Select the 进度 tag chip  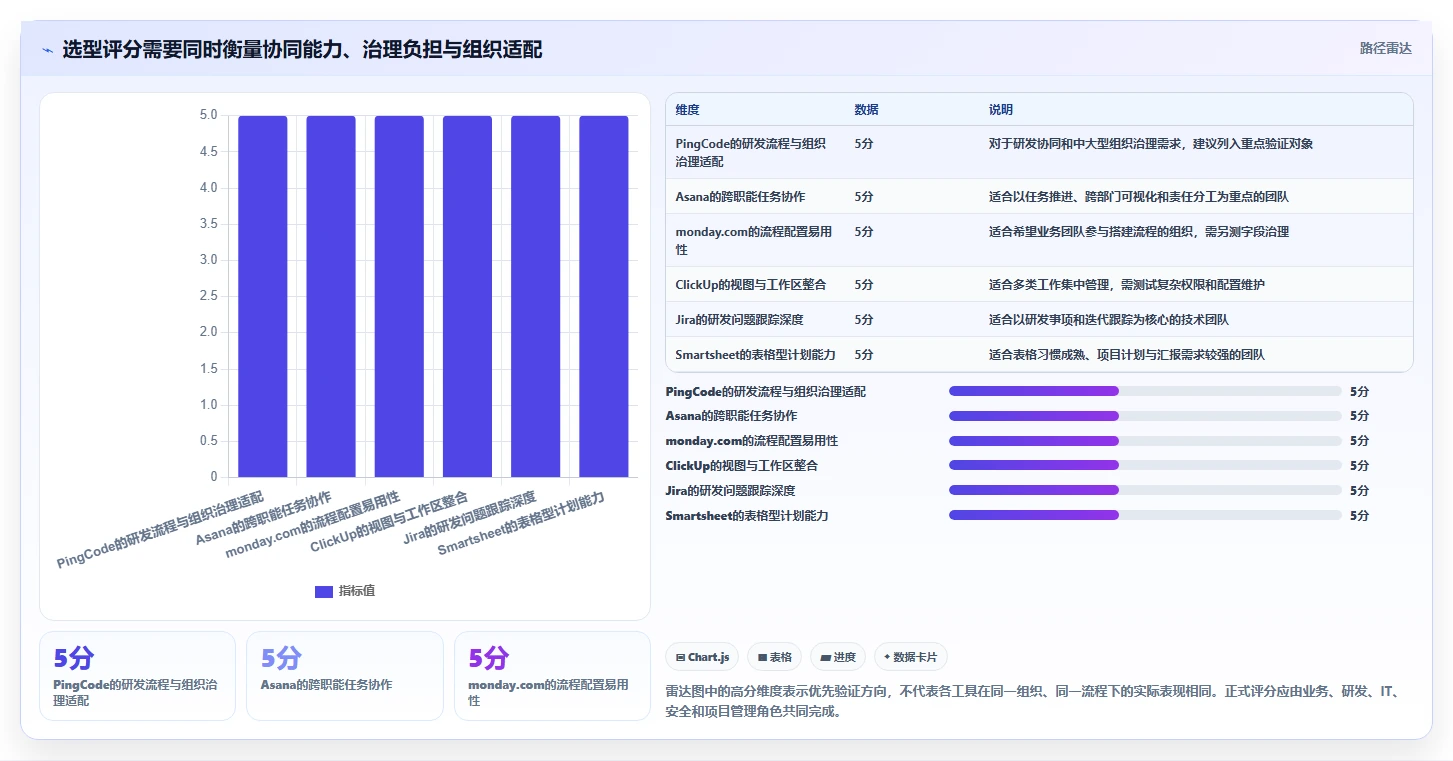(838, 657)
